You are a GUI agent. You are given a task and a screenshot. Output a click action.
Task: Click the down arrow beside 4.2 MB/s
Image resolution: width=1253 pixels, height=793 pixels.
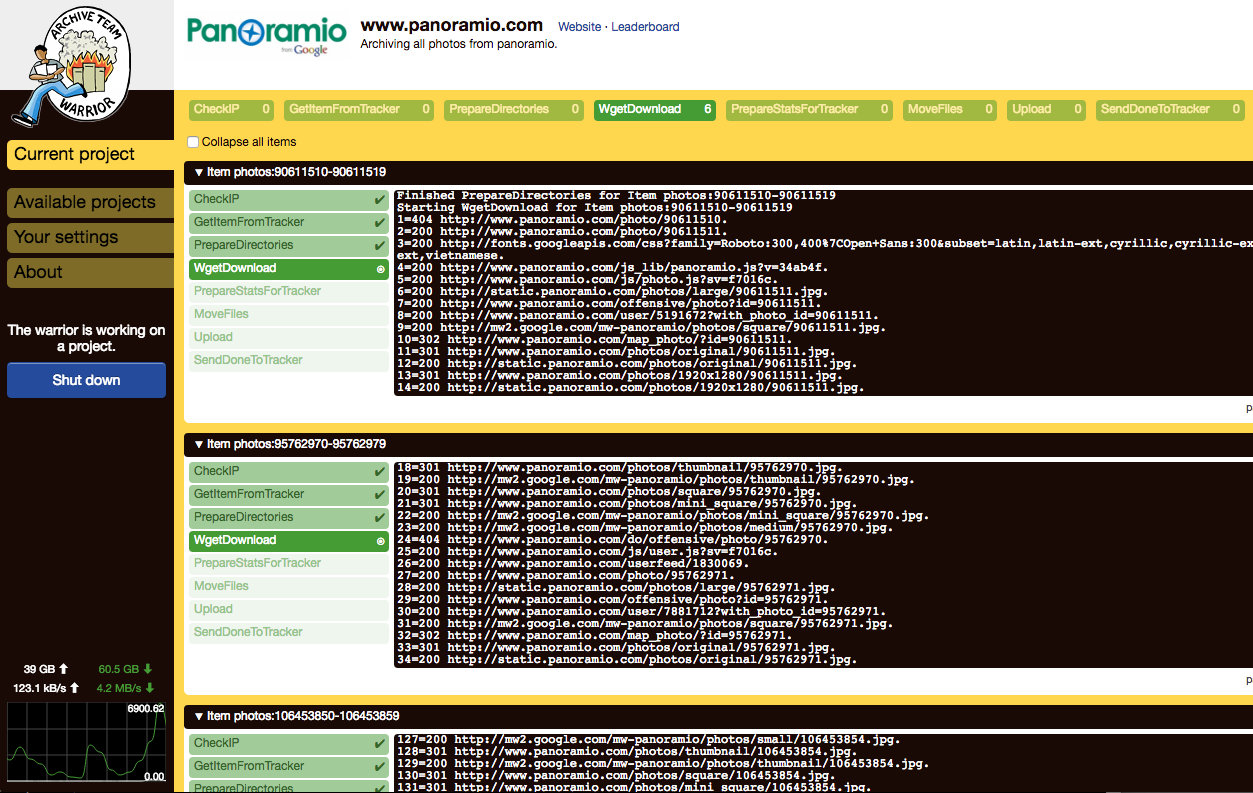point(150,688)
